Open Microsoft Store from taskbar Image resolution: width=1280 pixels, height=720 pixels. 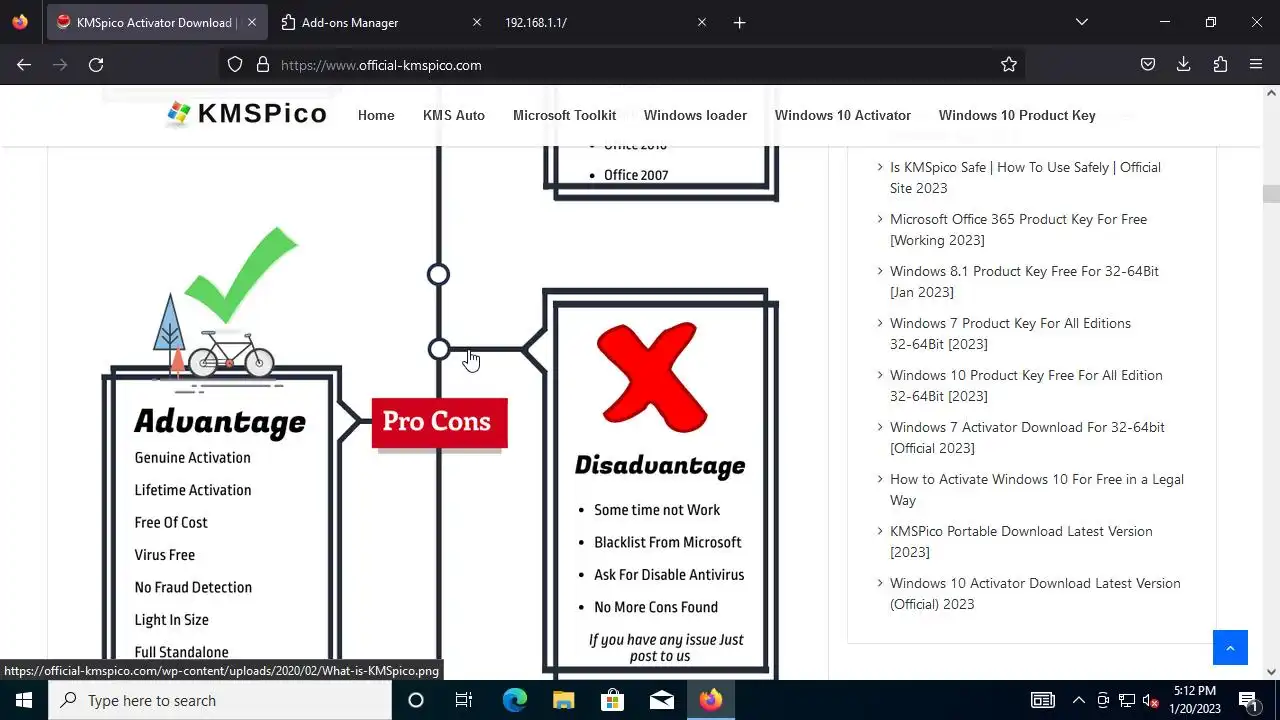click(612, 700)
